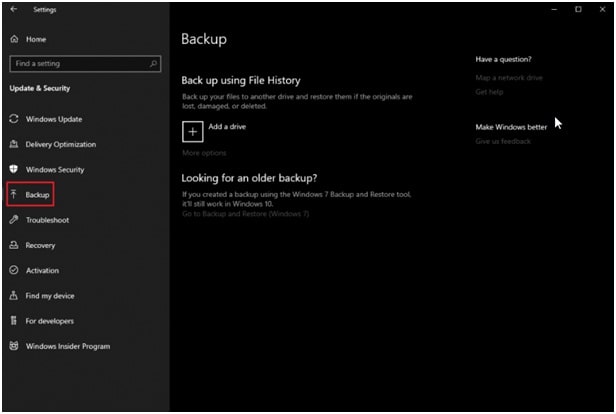Click the Get help link

pos(489,92)
